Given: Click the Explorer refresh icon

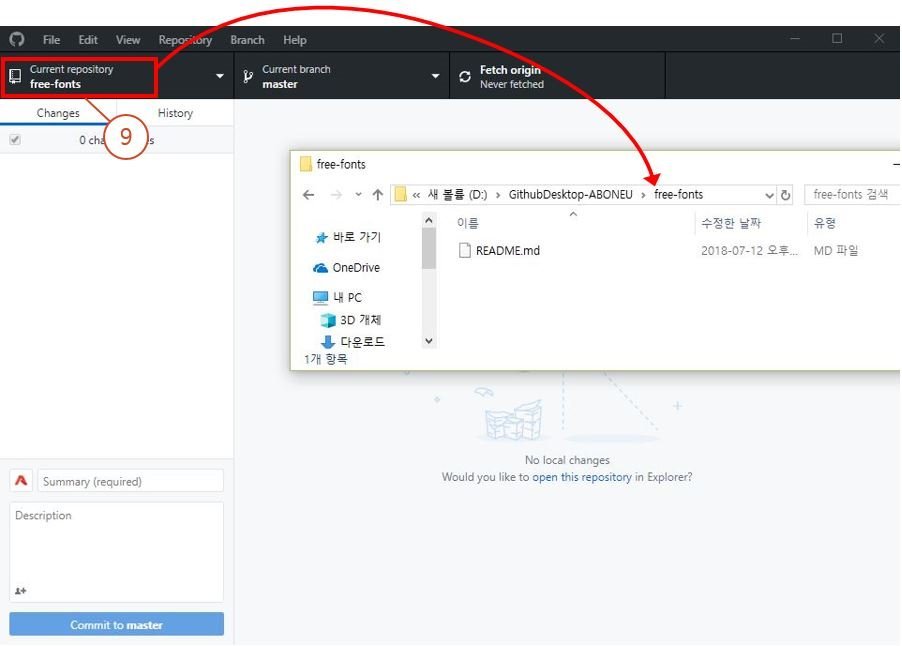Looking at the screenshot, I should coord(785,195).
